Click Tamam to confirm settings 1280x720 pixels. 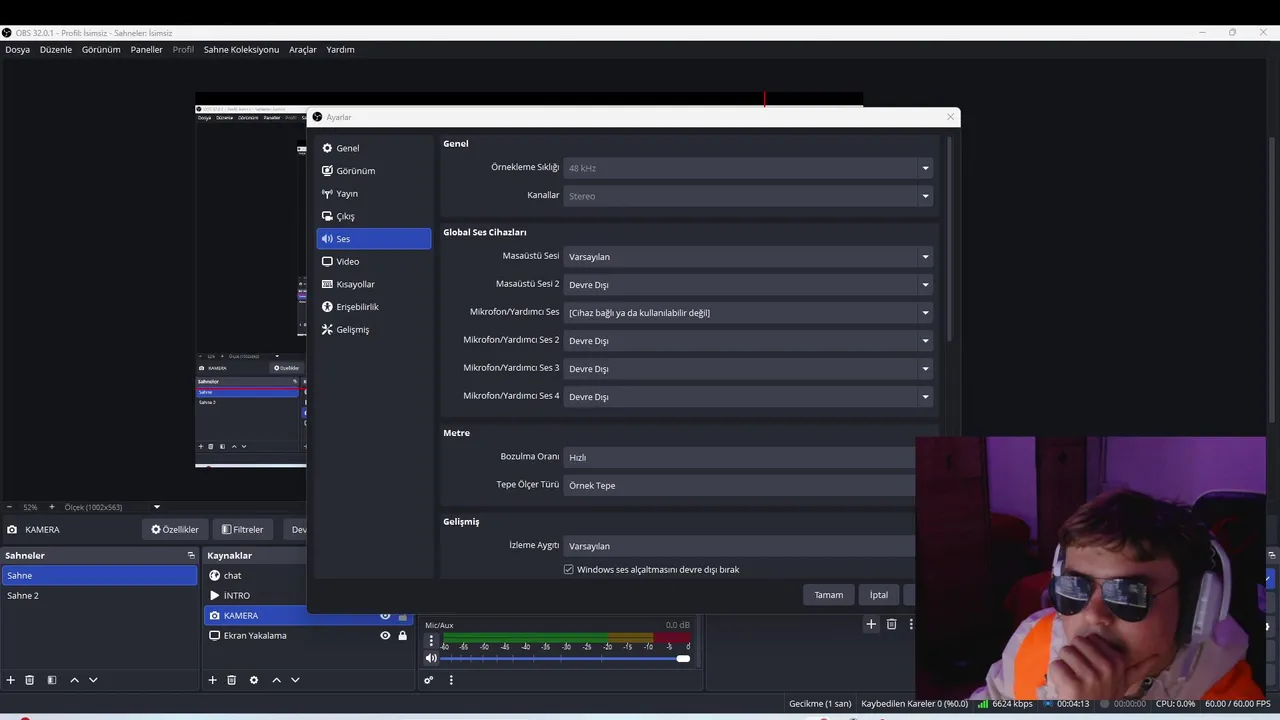pyautogui.click(x=828, y=595)
